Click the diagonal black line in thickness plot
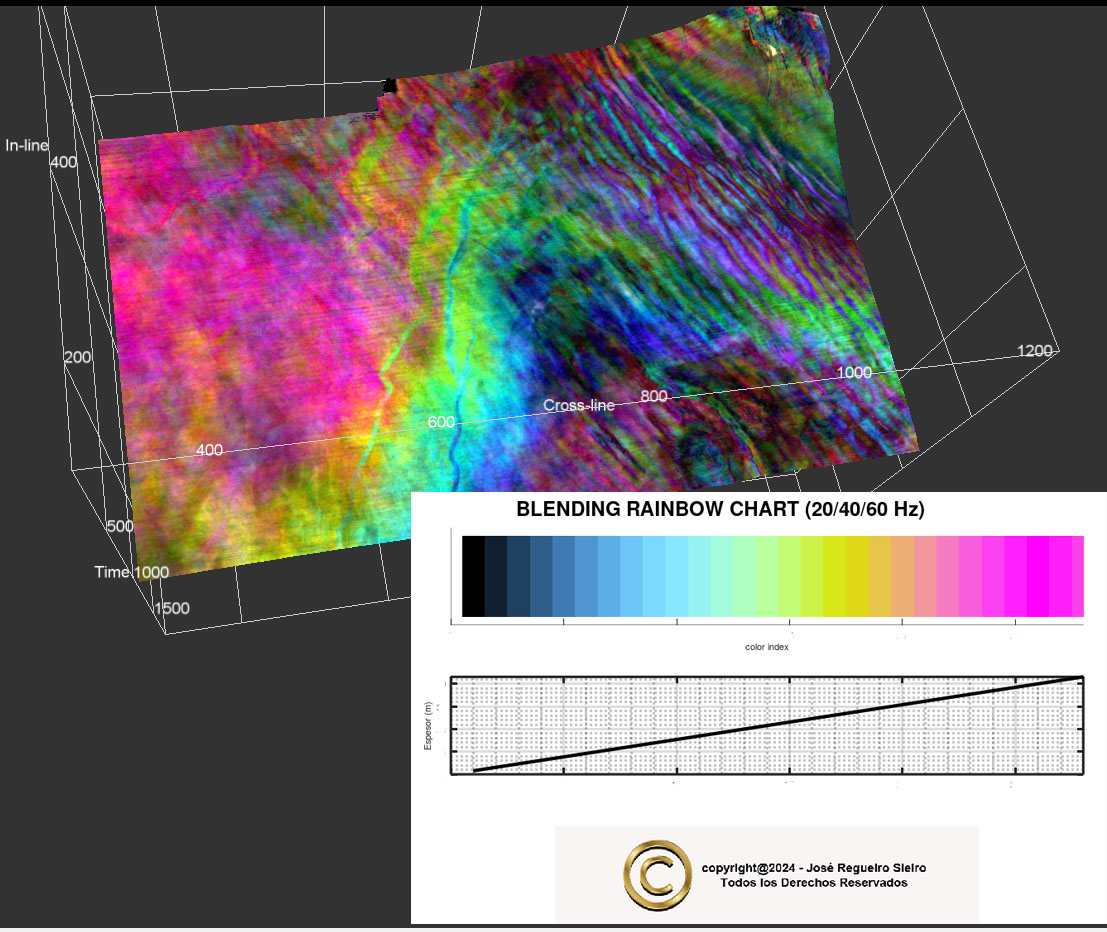Image resolution: width=1107 pixels, height=932 pixels. pos(767,725)
